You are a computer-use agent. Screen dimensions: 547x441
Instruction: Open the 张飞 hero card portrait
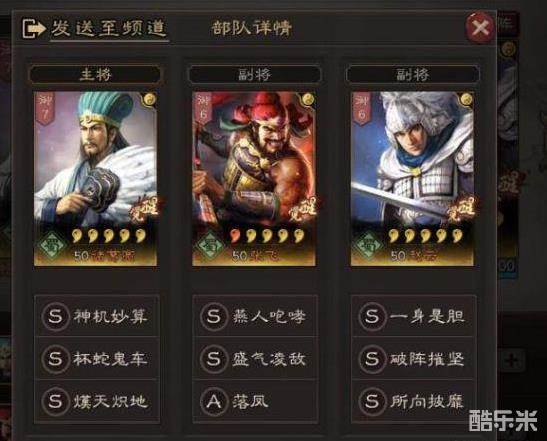(x=254, y=179)
